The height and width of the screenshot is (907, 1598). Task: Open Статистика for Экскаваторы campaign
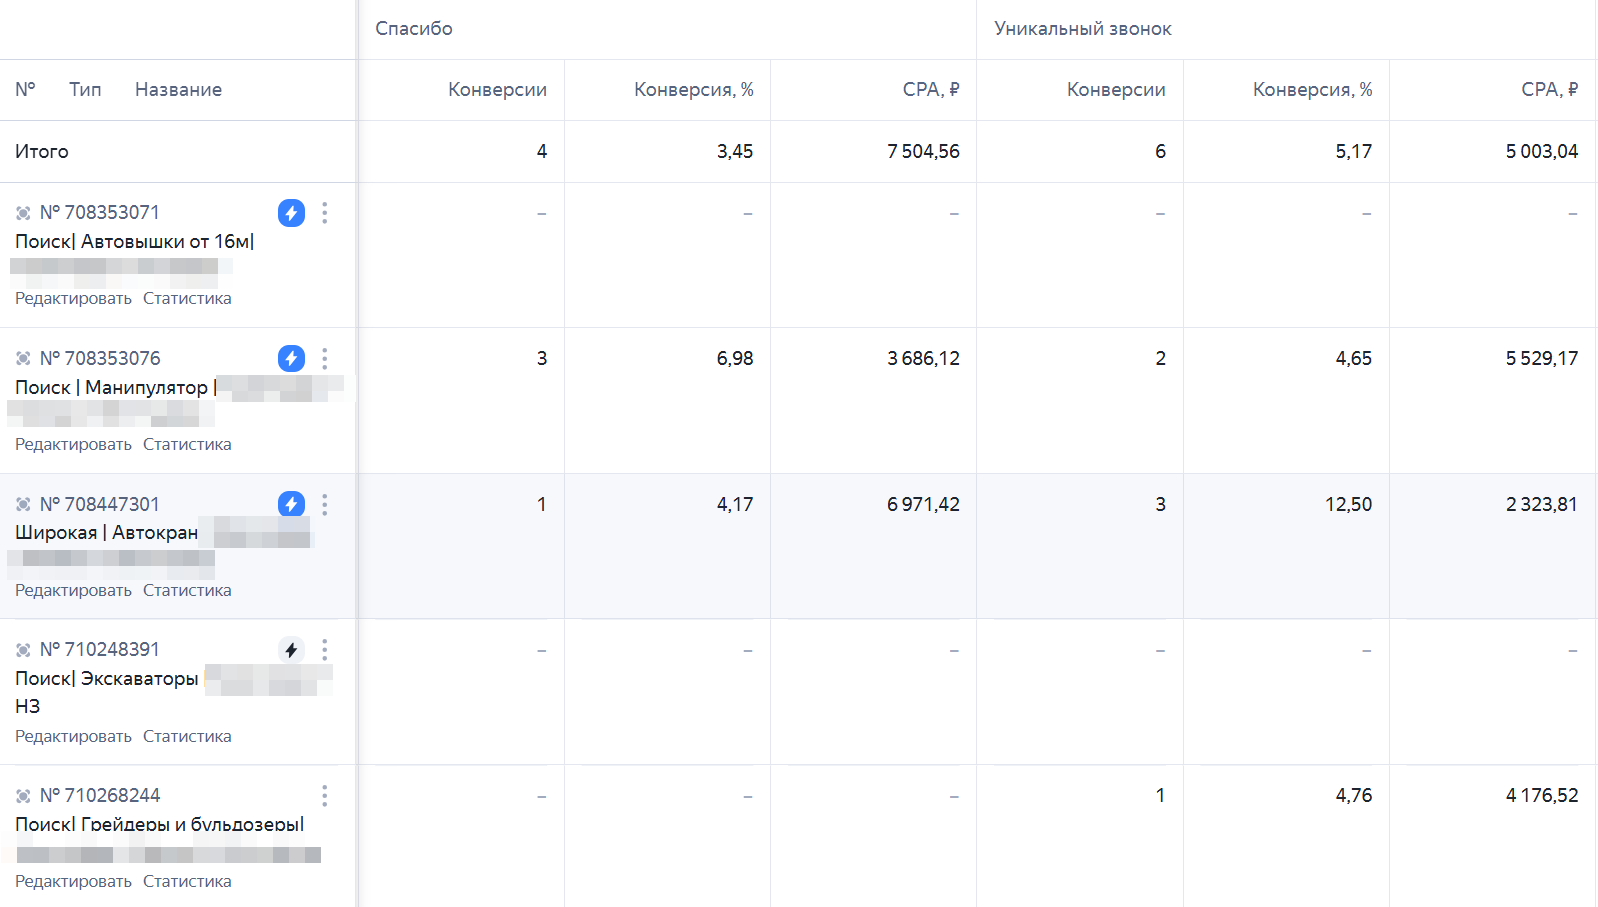[x=187, y=736]
